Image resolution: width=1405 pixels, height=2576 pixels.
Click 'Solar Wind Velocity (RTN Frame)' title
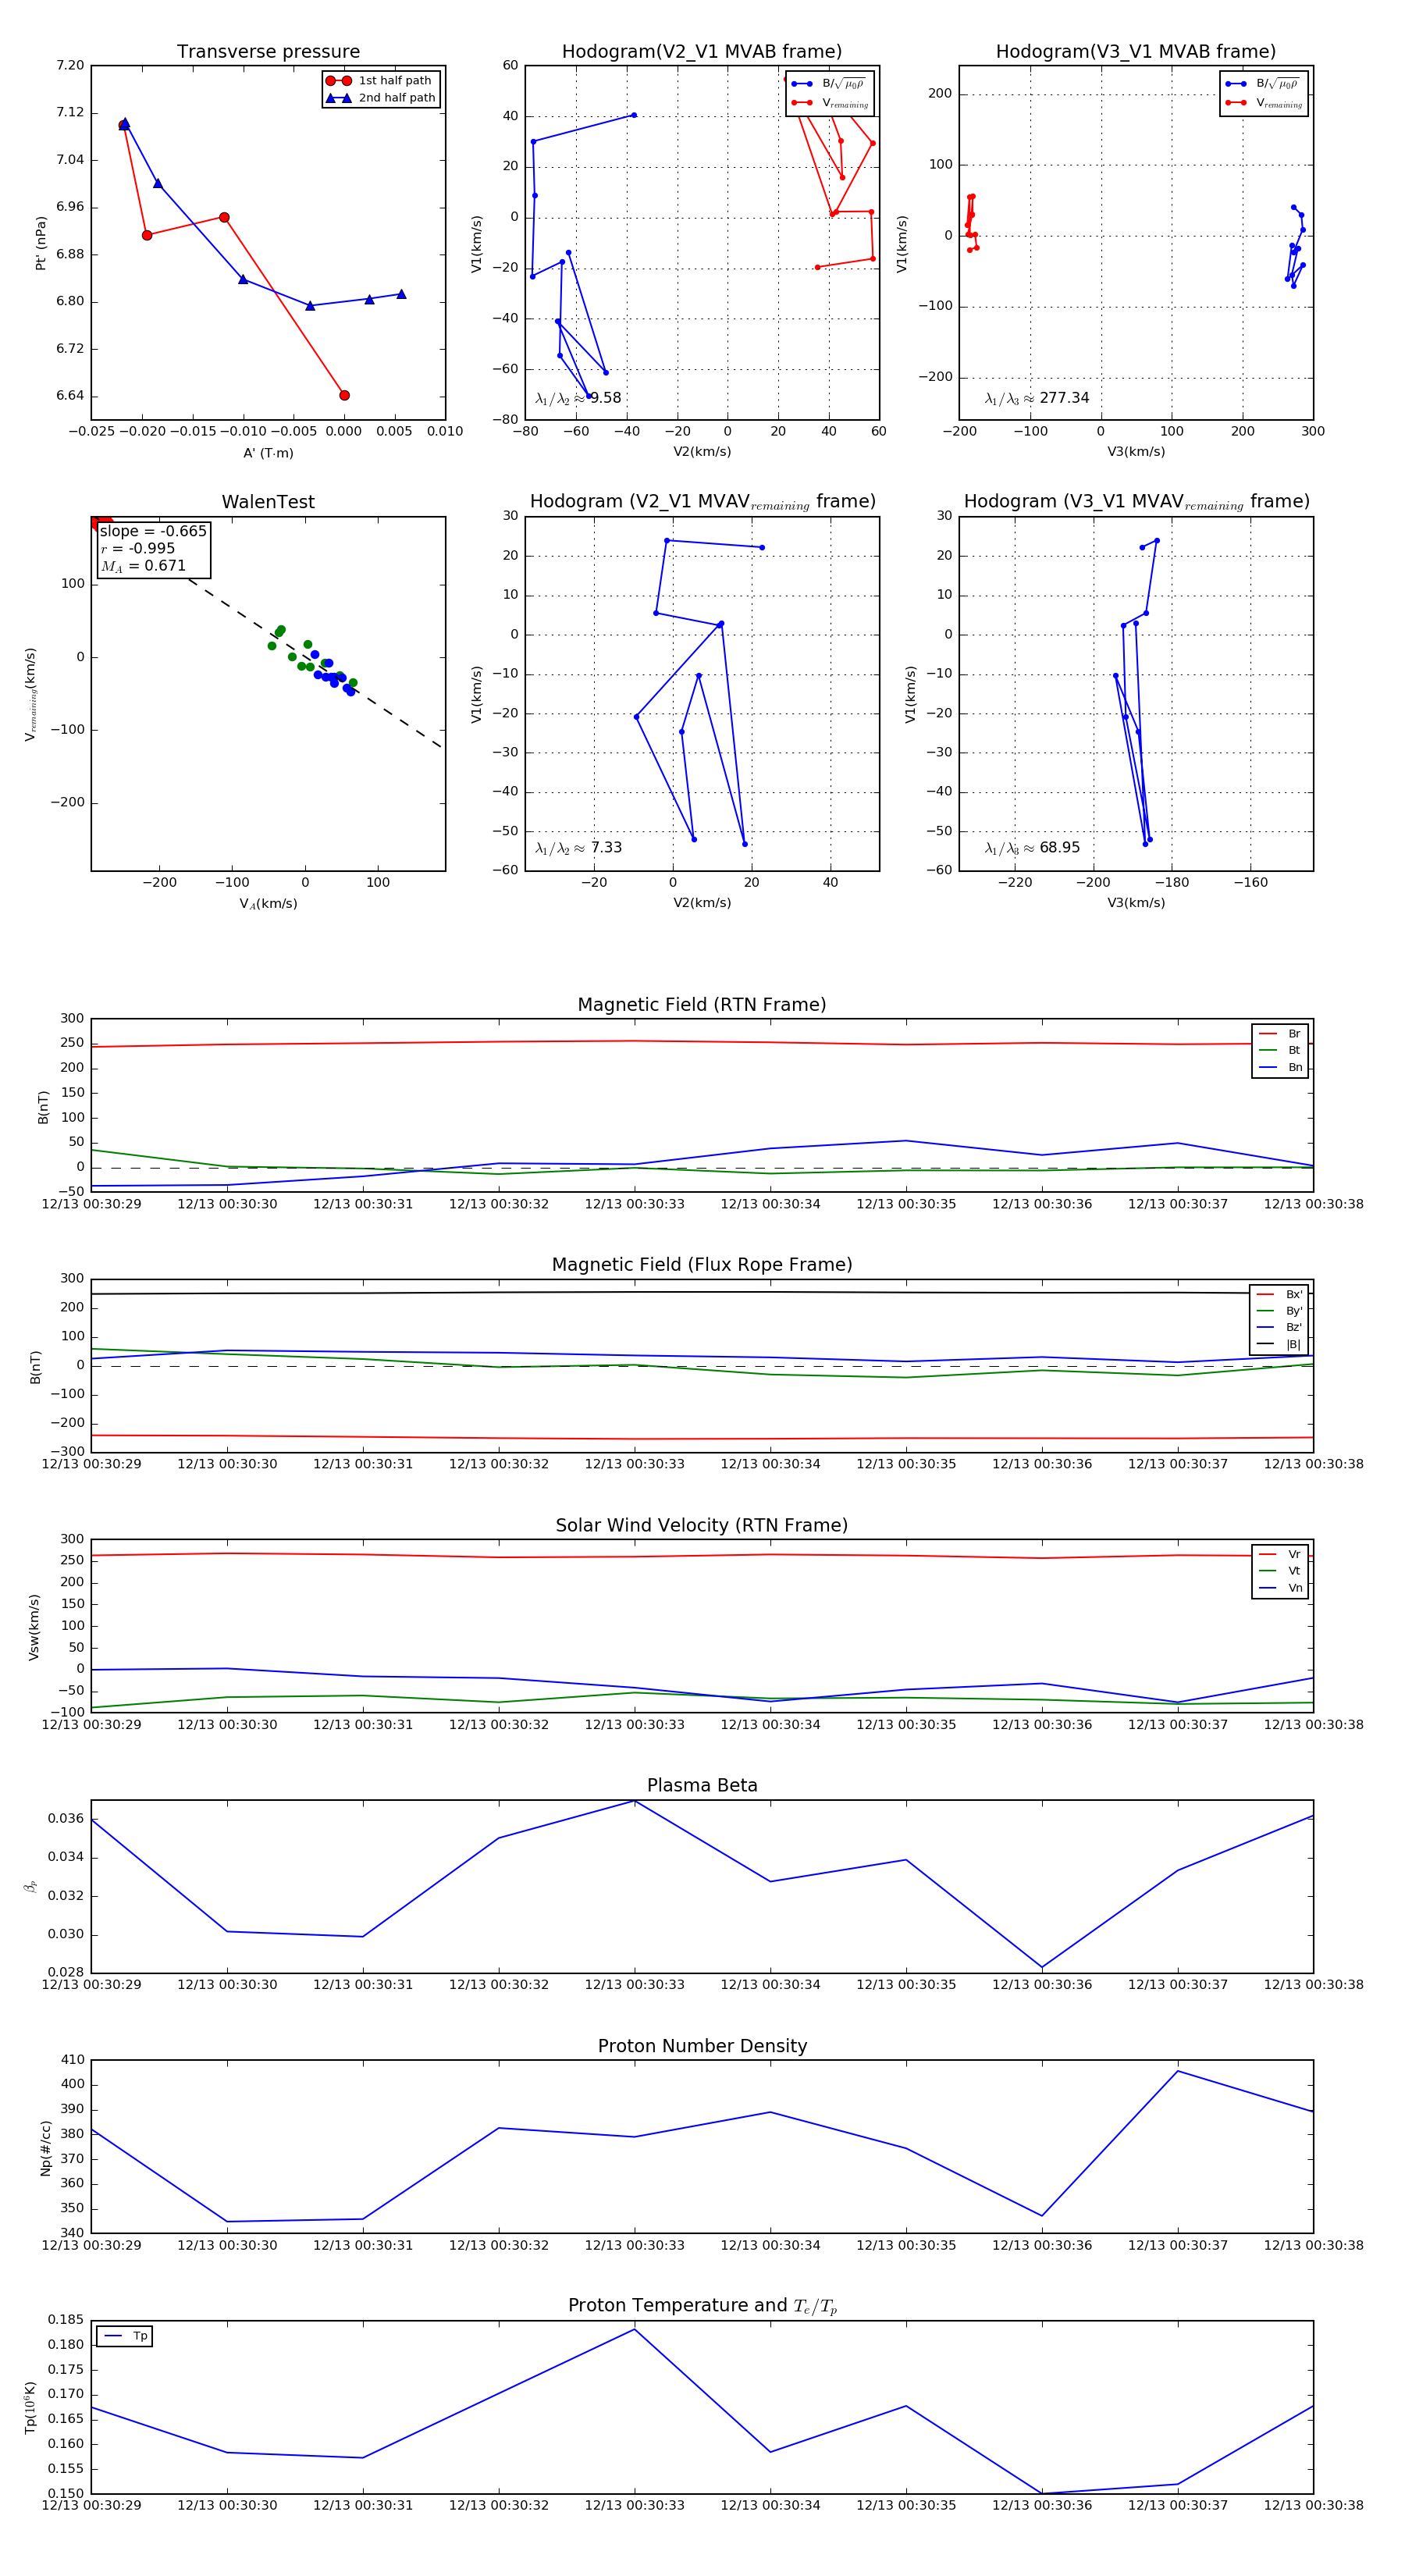pyautogui.click(x=702, y=1525)
